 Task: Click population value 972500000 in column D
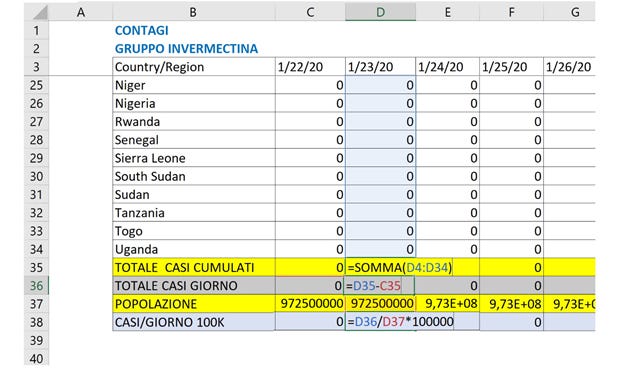[380, 304]
